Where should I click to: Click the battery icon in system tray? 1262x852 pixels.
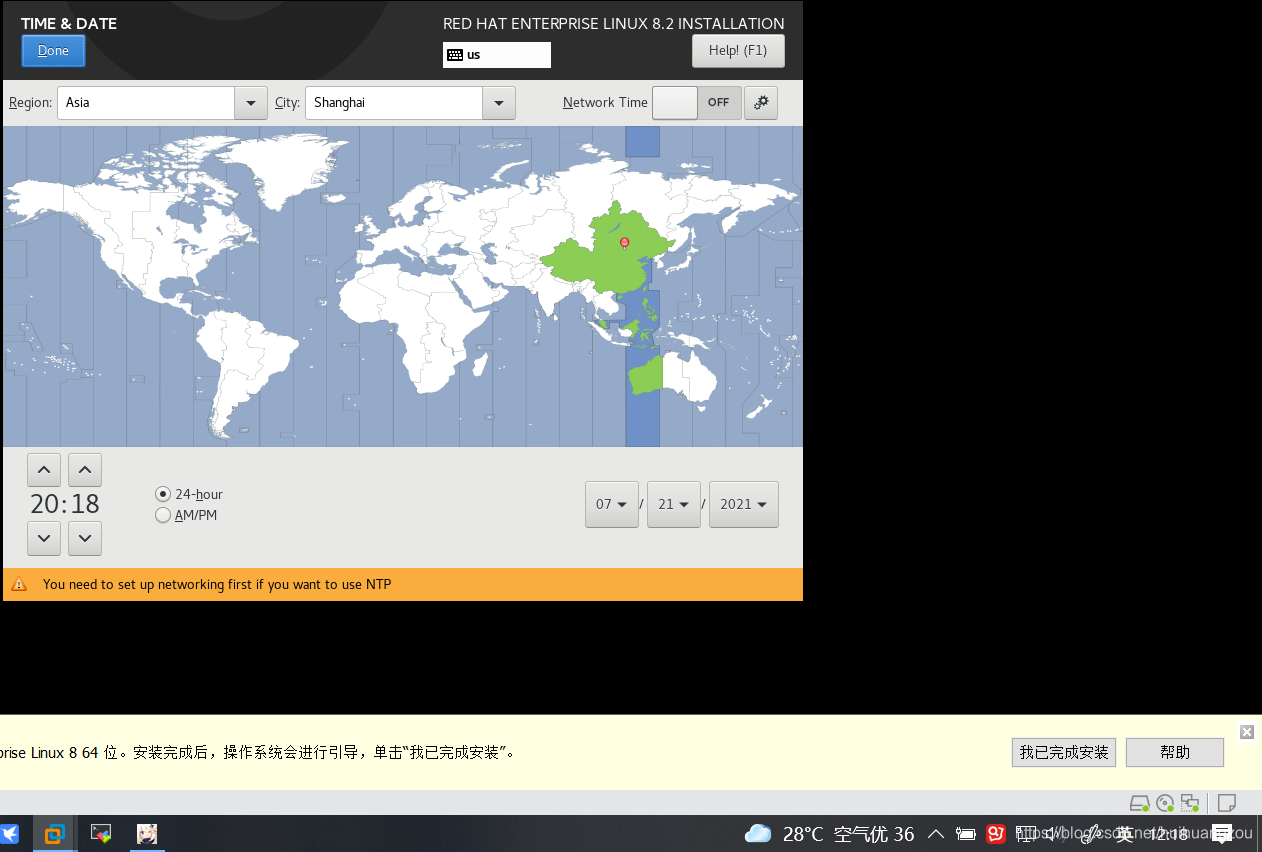[x=966, y=833]
